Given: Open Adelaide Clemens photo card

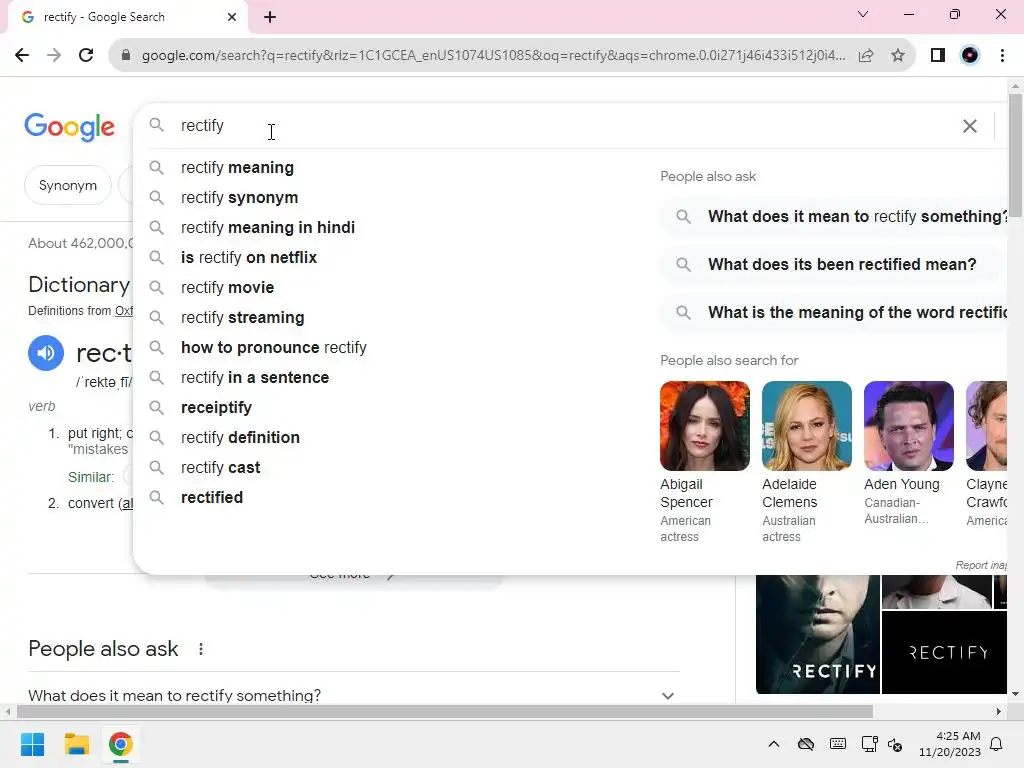Looking at the screenshot, I should [x=807, y=426].
